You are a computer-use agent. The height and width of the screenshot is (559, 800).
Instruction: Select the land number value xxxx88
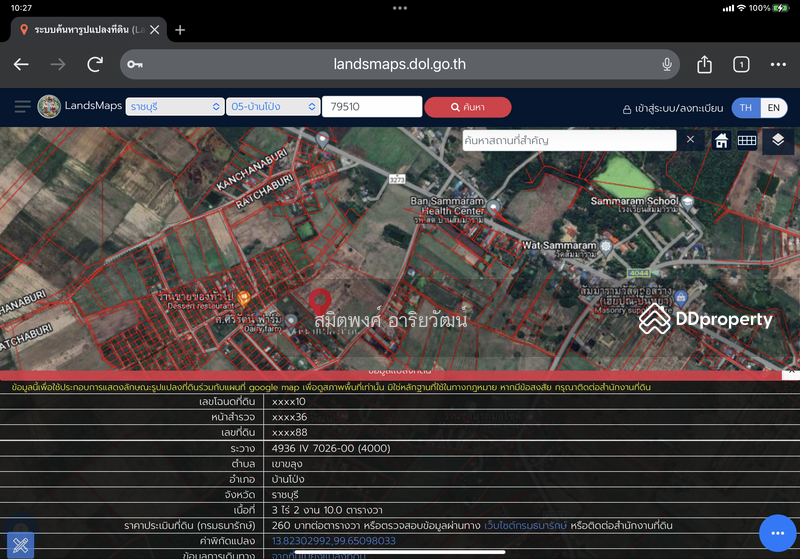tap(289, 433)
